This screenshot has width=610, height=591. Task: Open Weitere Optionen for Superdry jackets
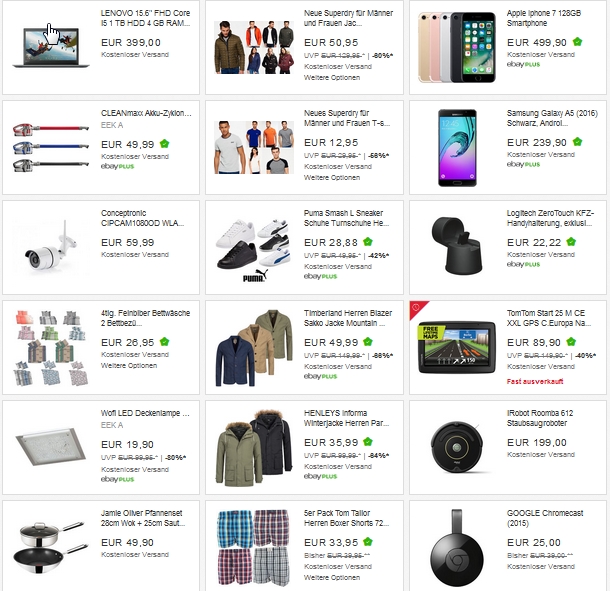(332, 77)
